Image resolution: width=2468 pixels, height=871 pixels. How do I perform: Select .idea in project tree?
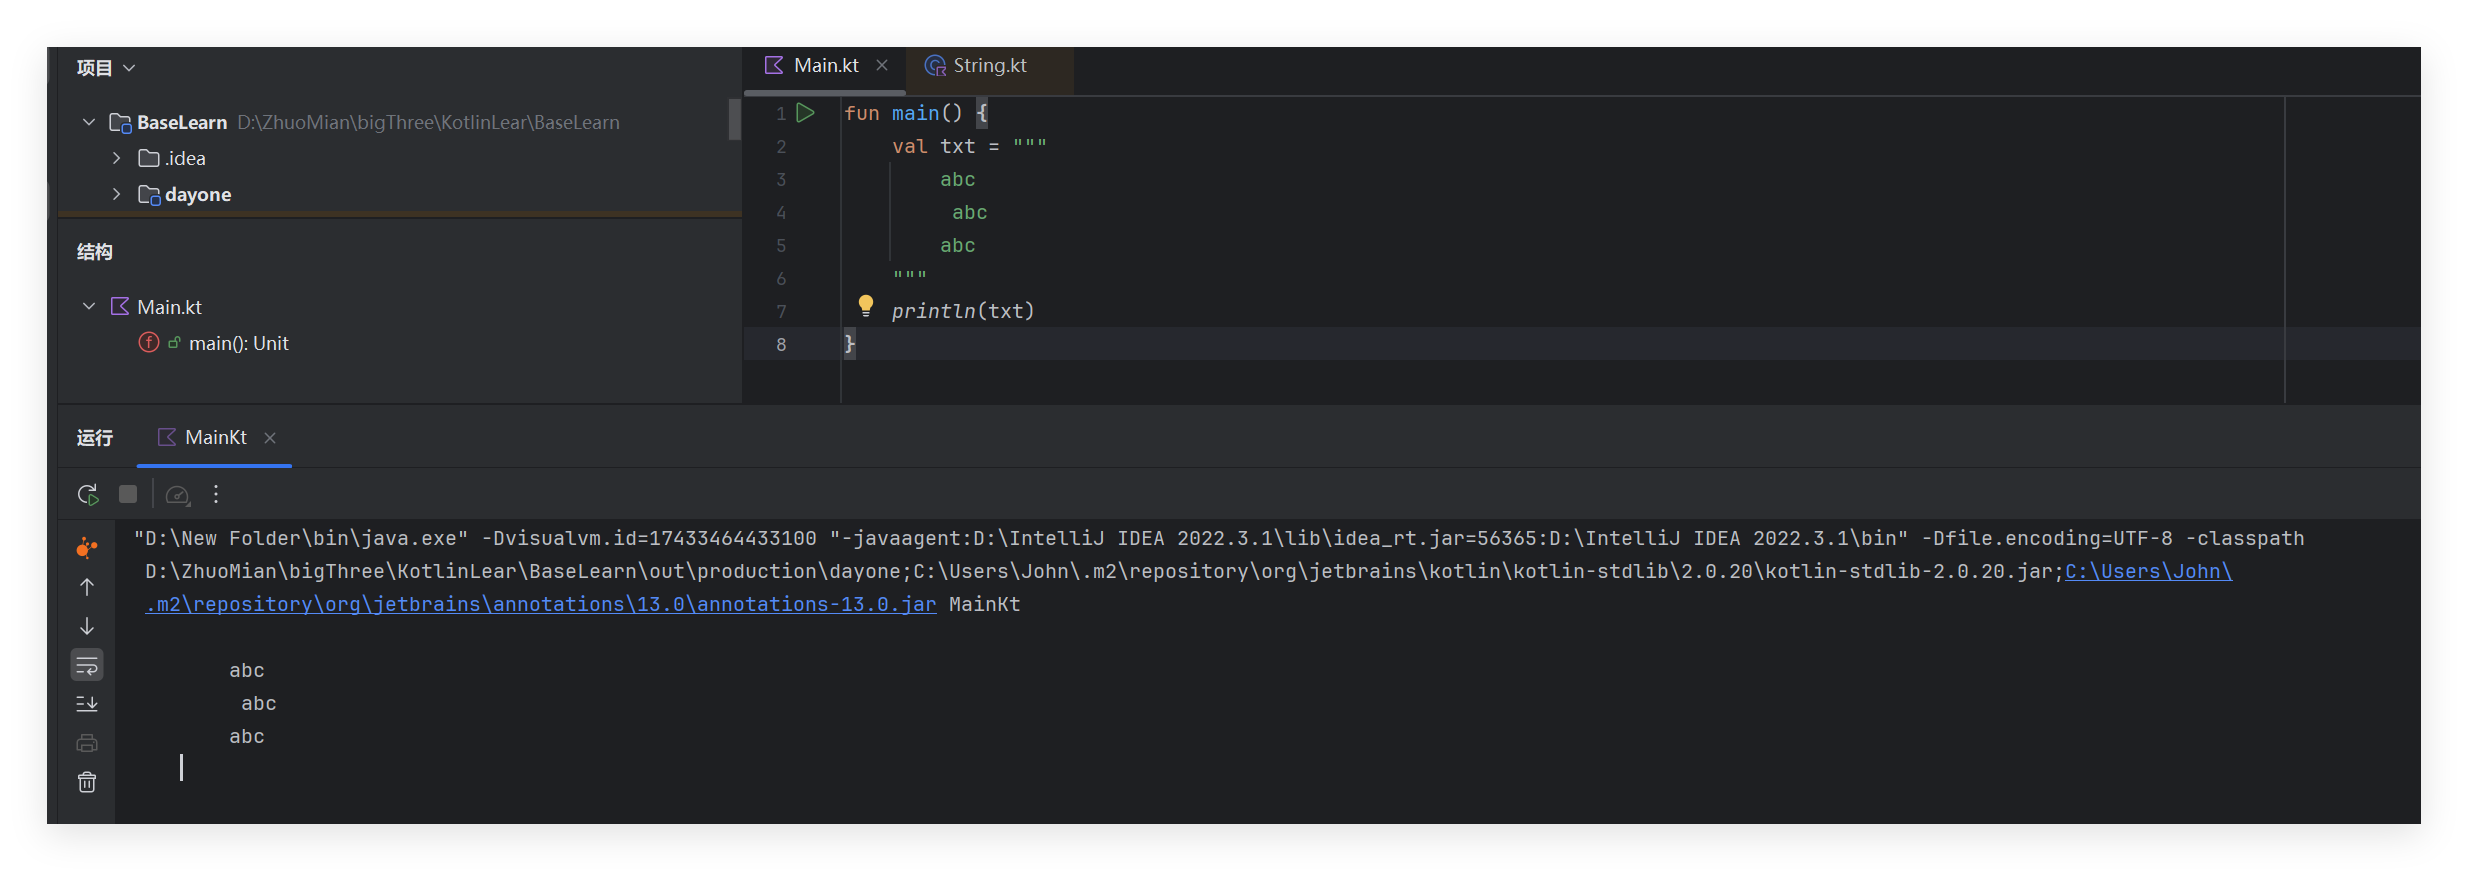pos(186,158)
